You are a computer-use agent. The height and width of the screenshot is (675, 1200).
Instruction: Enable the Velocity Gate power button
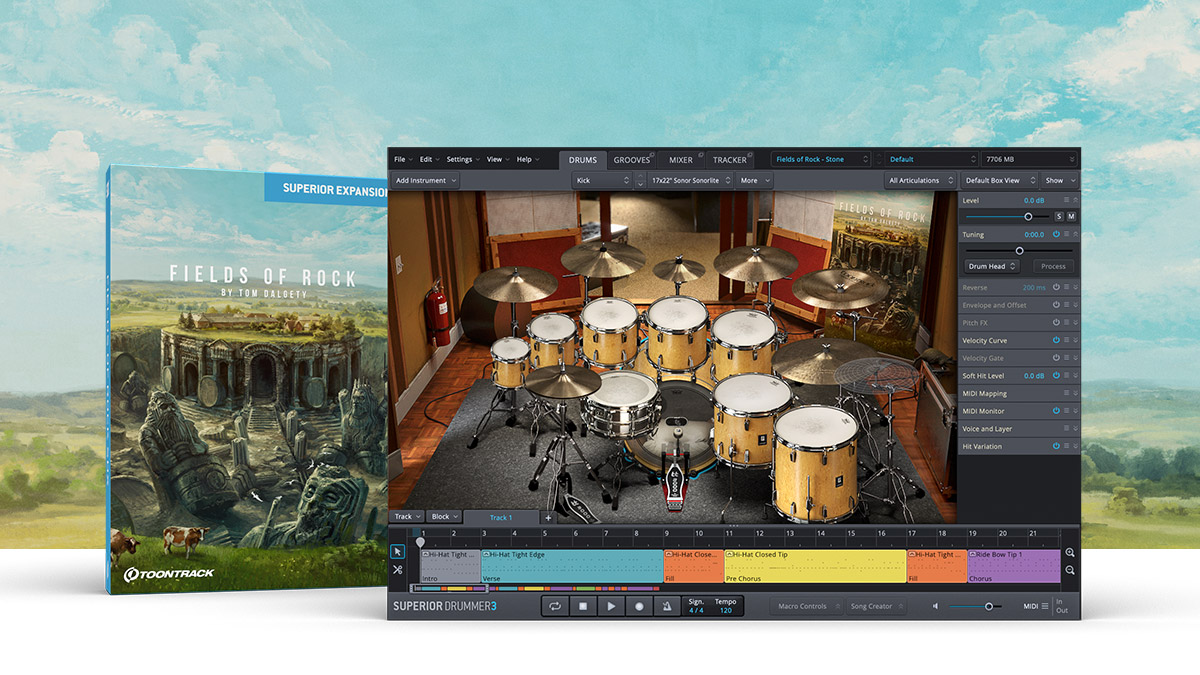click(x=1056, y=358)
